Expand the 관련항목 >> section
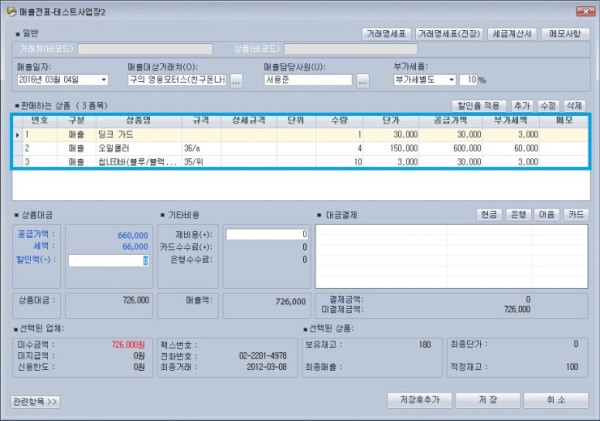 coord(35,401)
